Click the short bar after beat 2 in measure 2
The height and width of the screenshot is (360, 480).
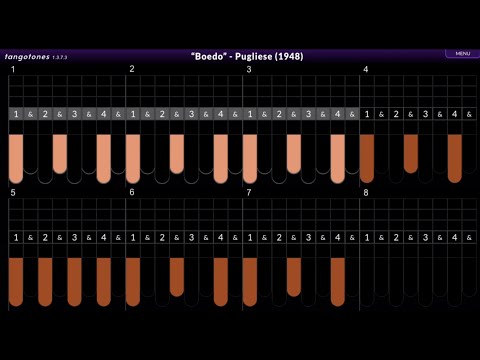click(177, 154)
